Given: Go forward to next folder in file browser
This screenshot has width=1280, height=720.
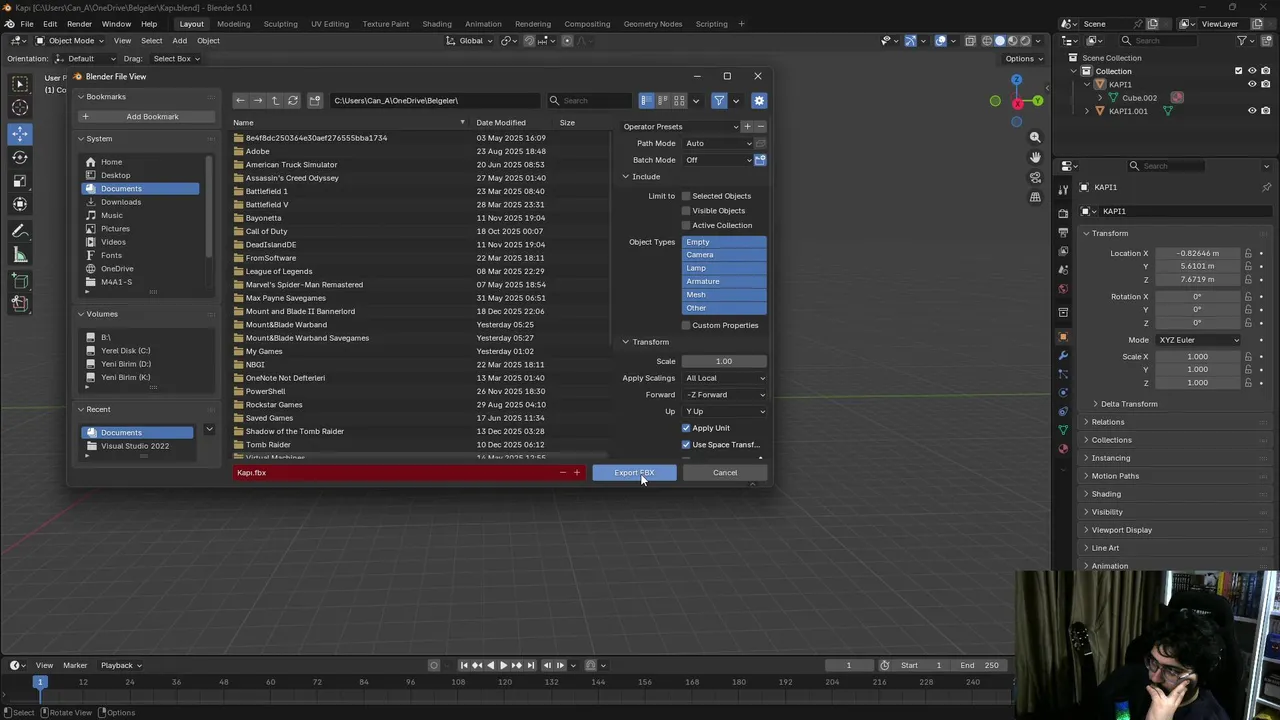Looking at the screenshot, I should click(x=258, y=100).
